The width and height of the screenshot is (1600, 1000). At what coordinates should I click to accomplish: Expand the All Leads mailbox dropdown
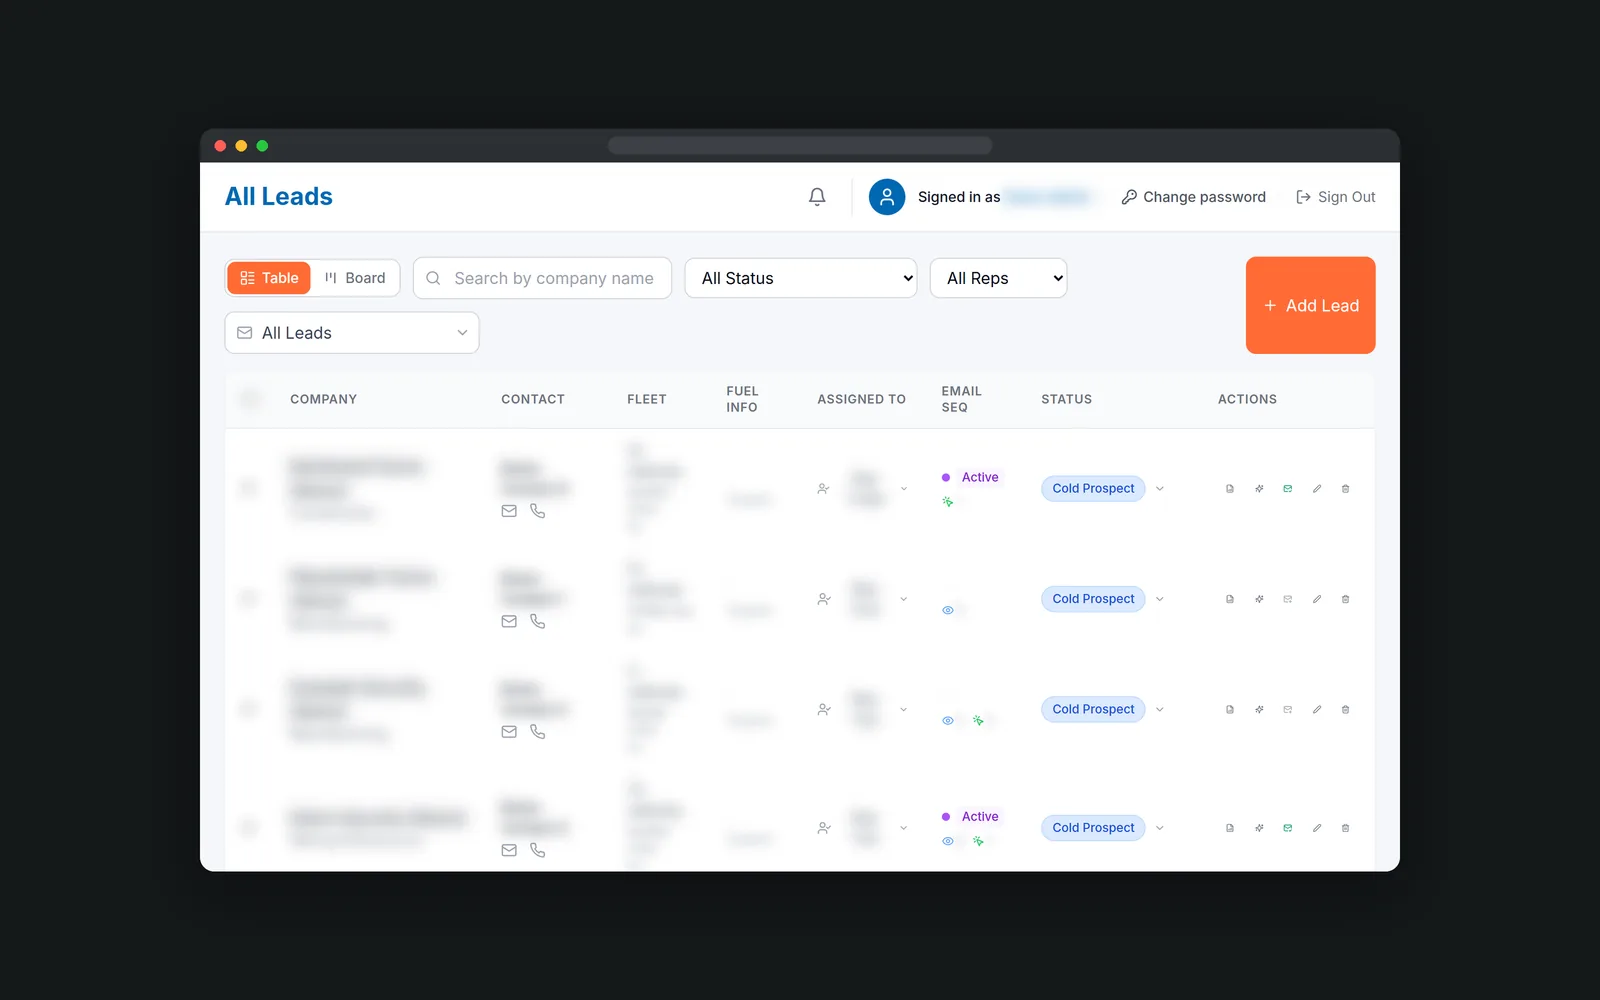click(352, 333)
